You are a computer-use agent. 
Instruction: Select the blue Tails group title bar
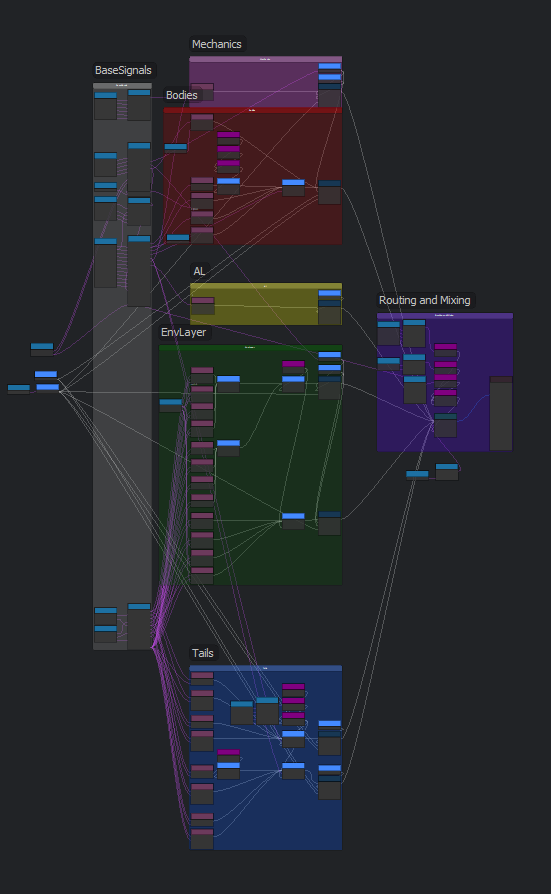pyautogui.click(x=266, y=668)
